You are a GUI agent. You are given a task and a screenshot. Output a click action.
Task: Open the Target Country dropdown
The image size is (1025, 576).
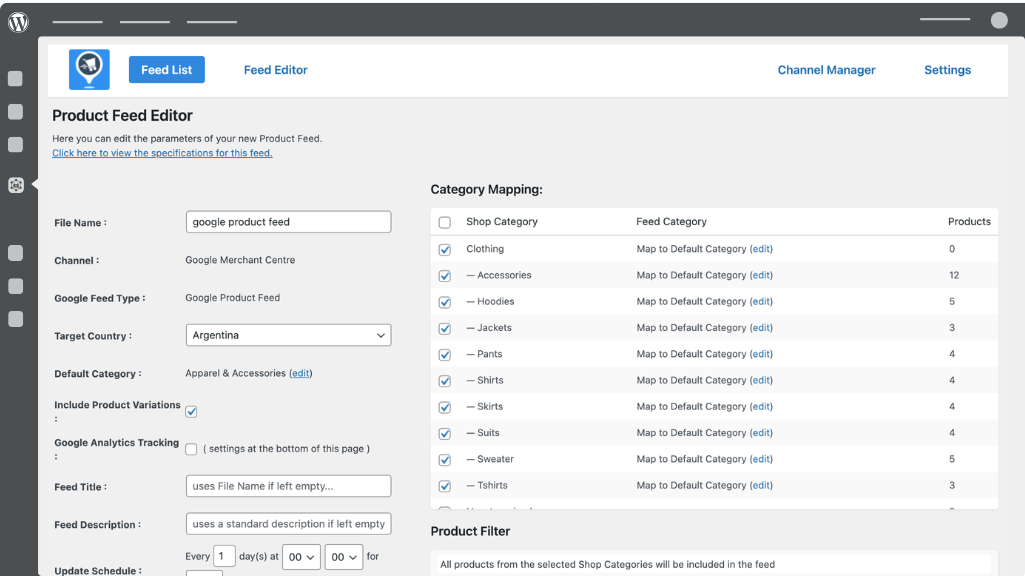(x=288, y=336)
